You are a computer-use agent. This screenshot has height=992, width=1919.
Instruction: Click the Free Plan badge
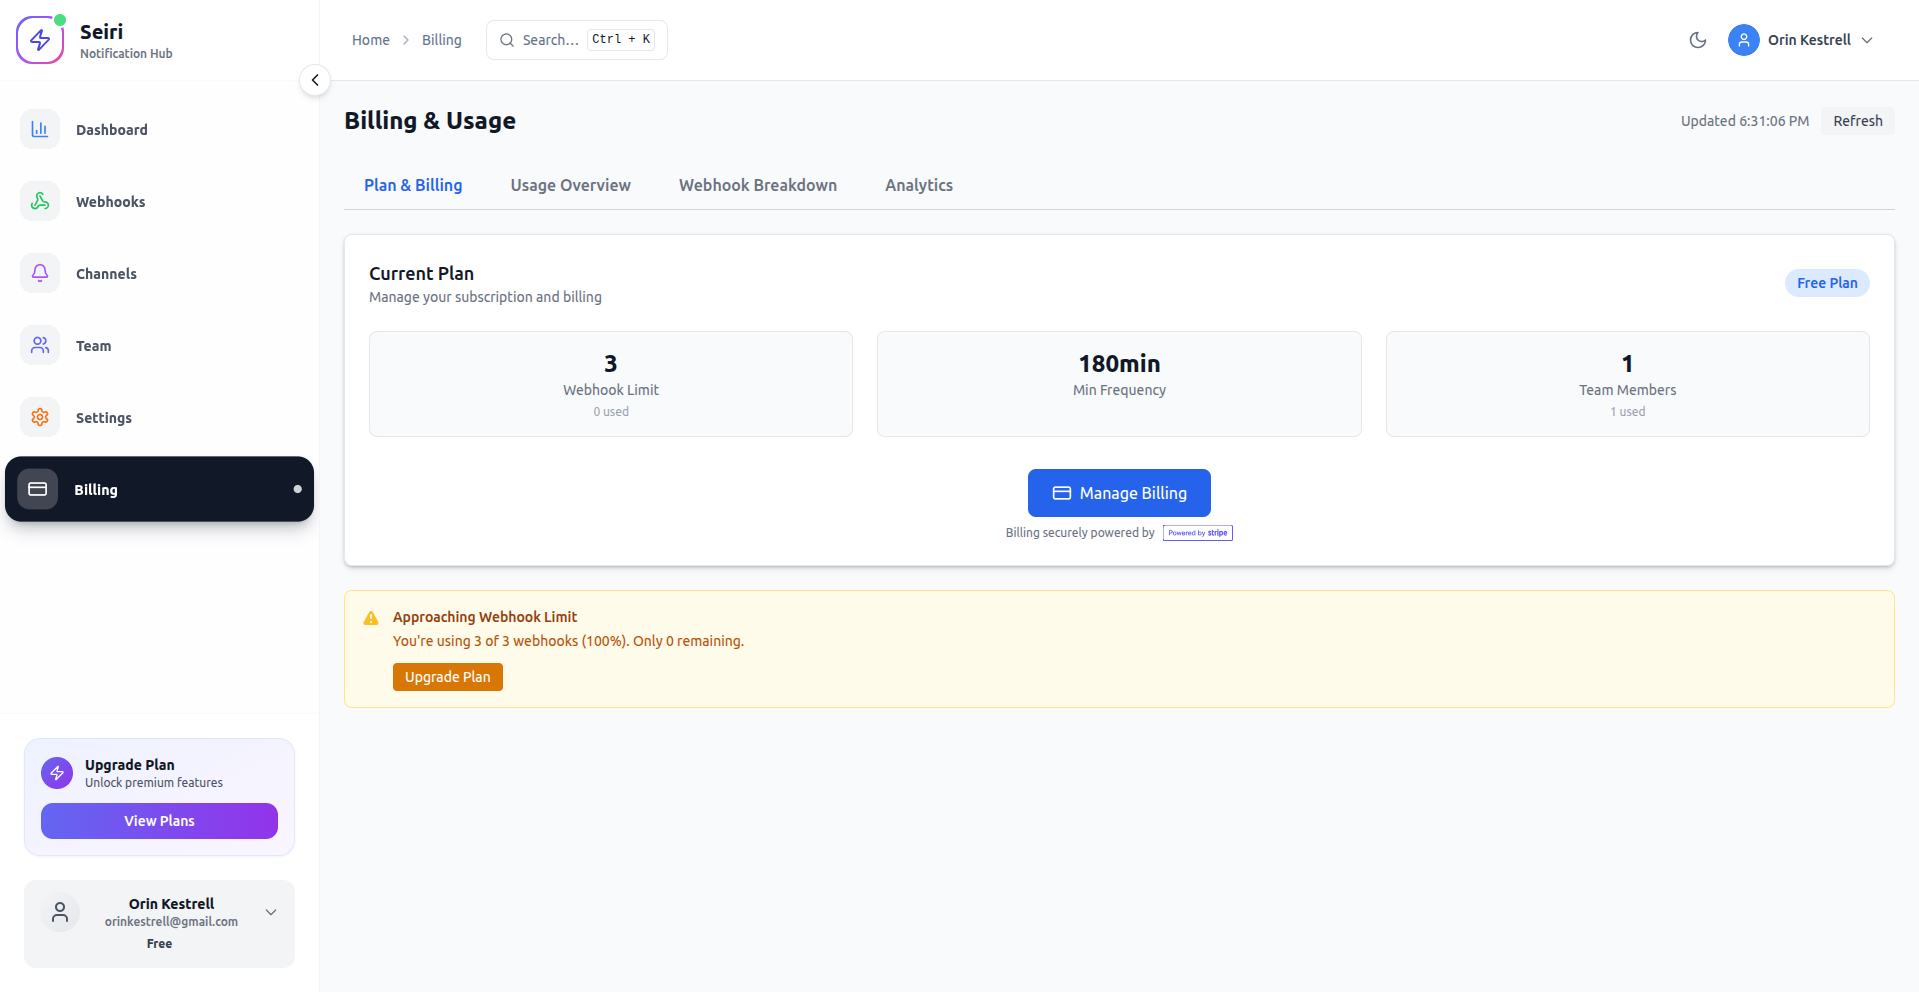(1826, 282)
